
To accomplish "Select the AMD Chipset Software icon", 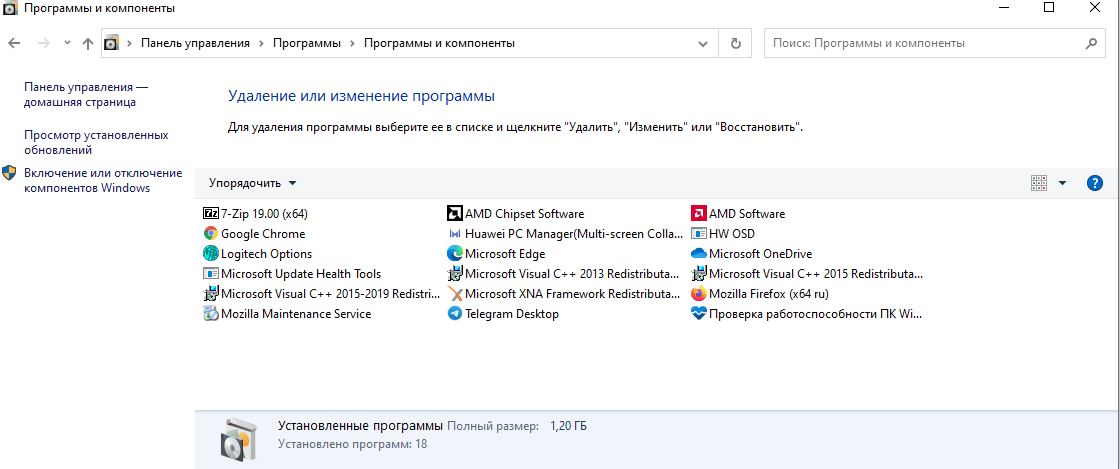I will [x=454, y=213].
